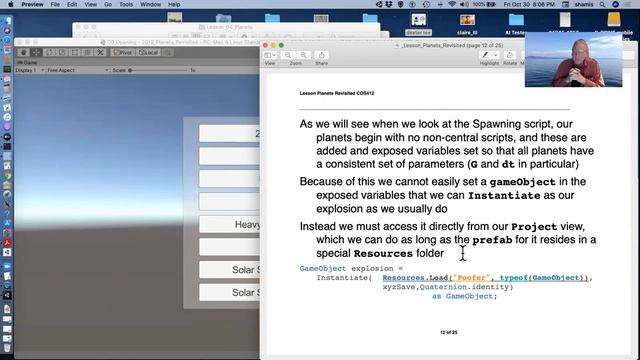Open the Free Aspect dropdown in Unity

pyautogui.click(x=77, y=70)
